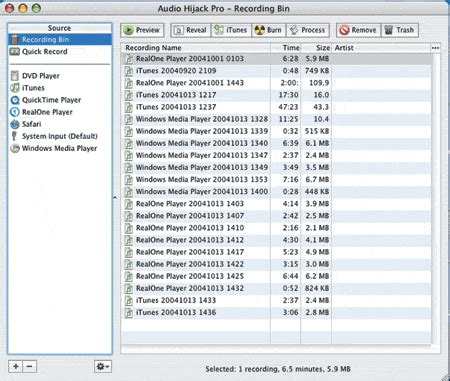
Task: Click the selection status text at bottom
Action: (x=278, y=369)
